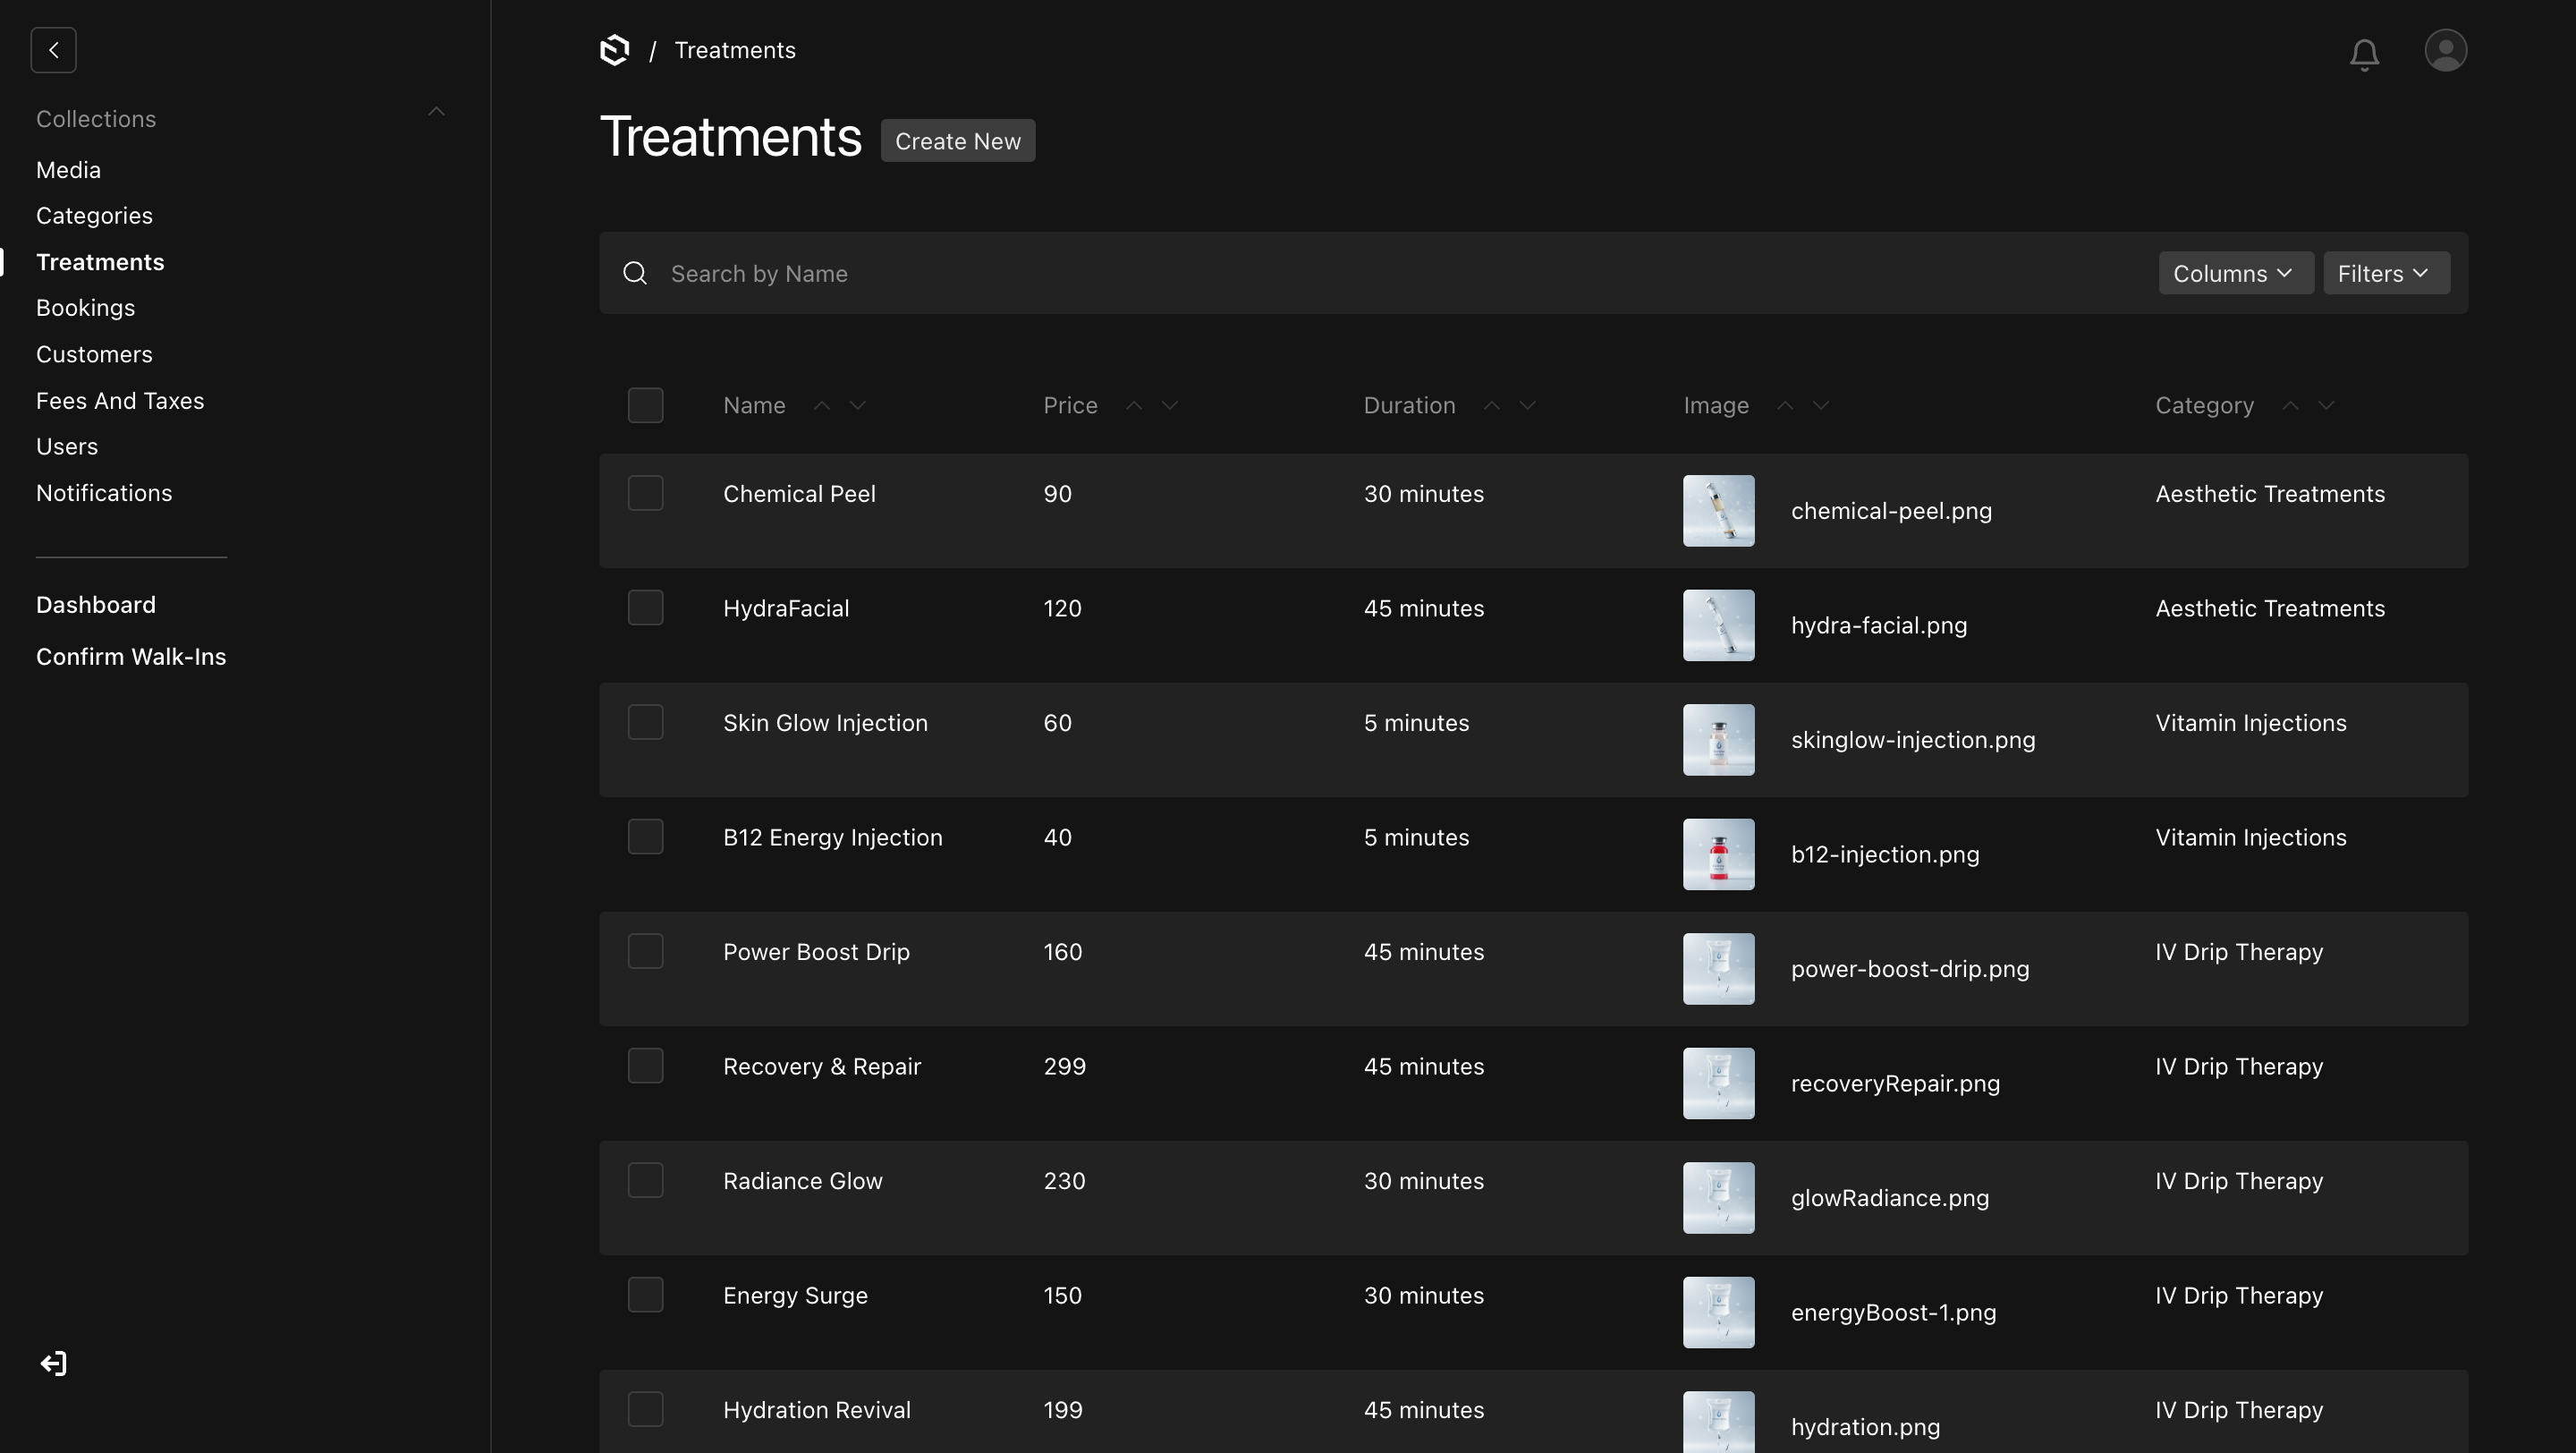Collapse the sidebar using the back arrow

pyautogui.click(x=54, y=50)
